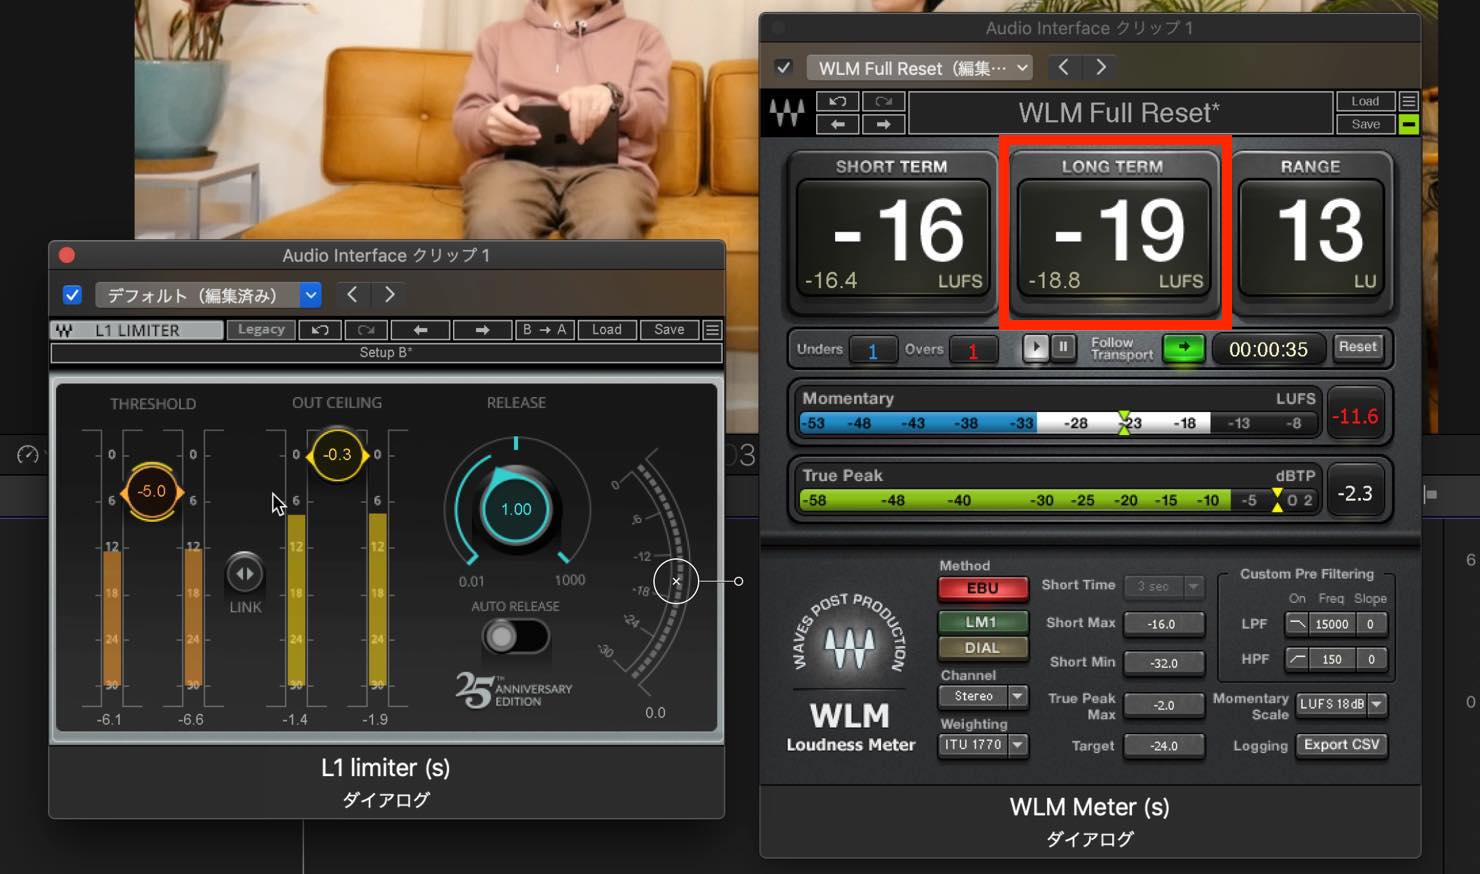Viewport: 1480px width, 874px height.
Task: Click the LPF frequency 15000 field
Action: tap(1332, 624)
